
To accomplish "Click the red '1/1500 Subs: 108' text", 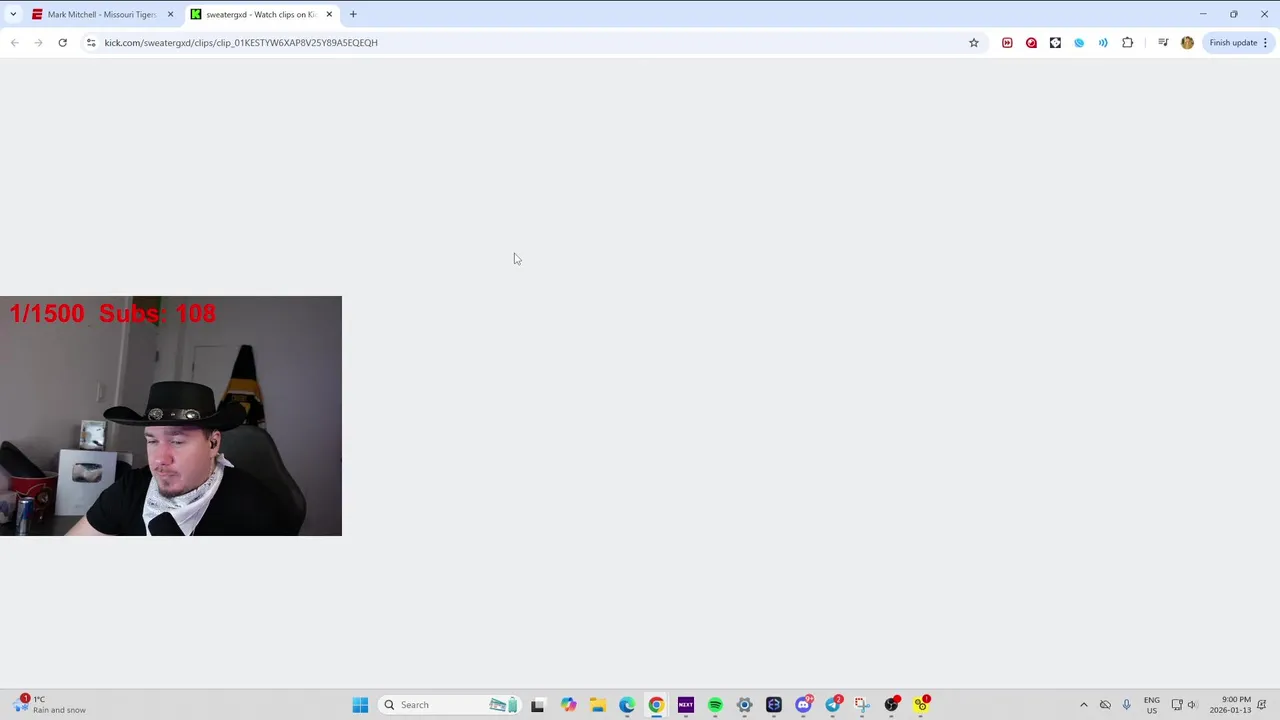I will [x=112, y=314].
